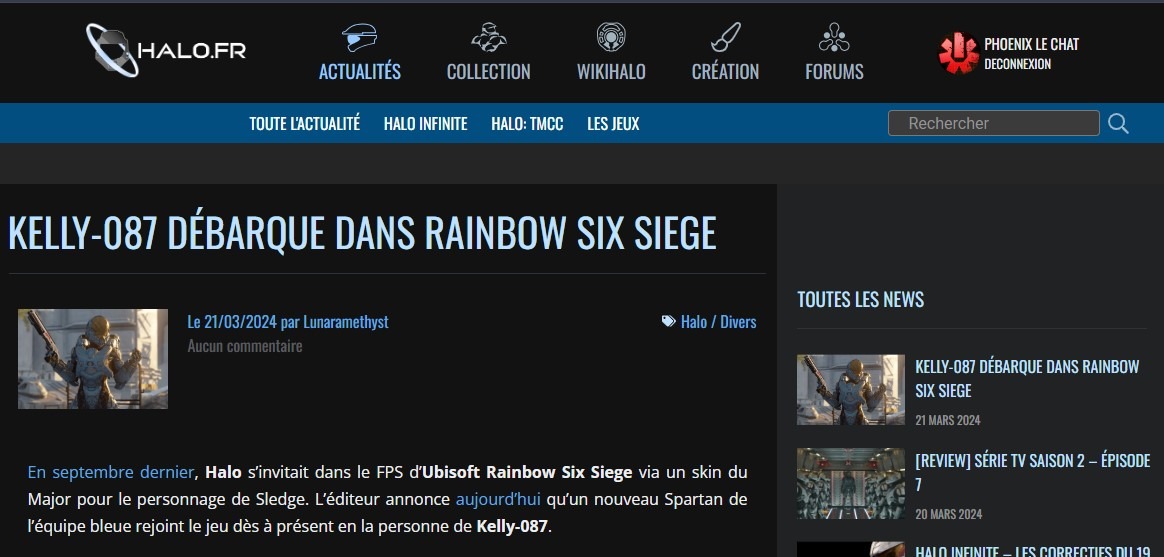Open the Kelly-087 article thumbnail in sidebar

pos(851,390)
